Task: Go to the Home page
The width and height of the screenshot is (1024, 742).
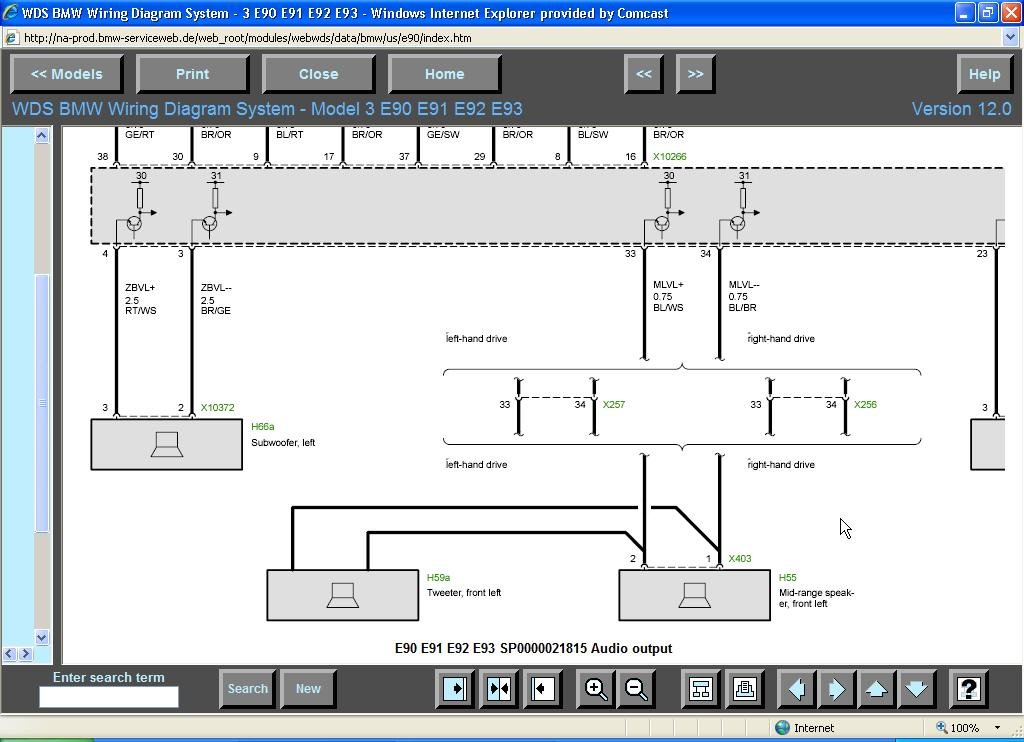Action: pos(445,74)
